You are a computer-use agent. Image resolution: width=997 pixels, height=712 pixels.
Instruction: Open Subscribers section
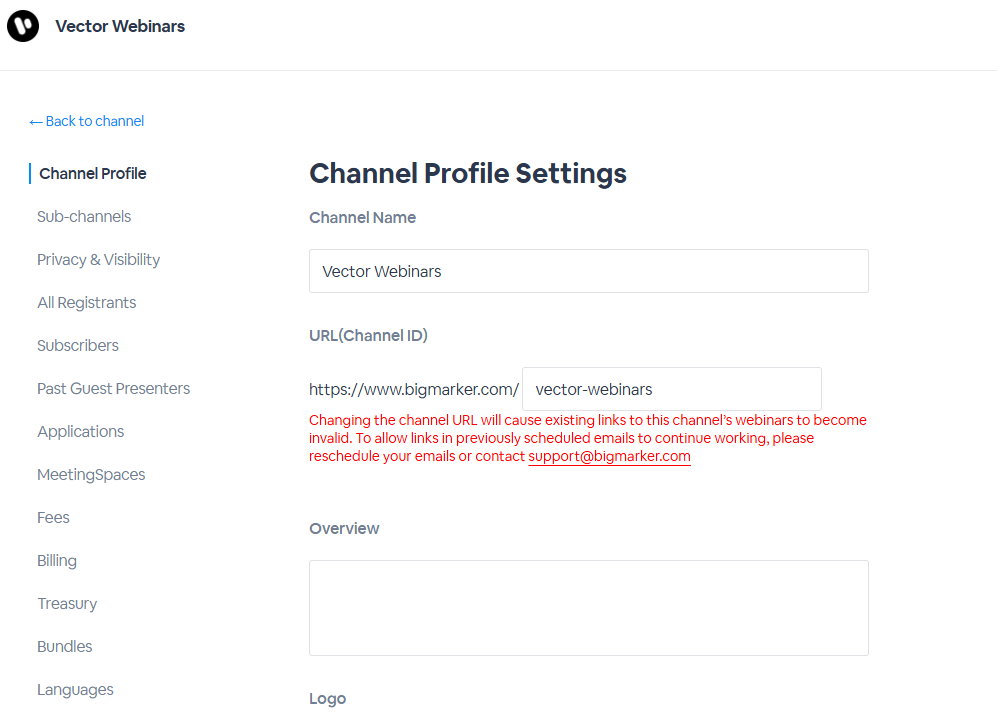(78, 346)
